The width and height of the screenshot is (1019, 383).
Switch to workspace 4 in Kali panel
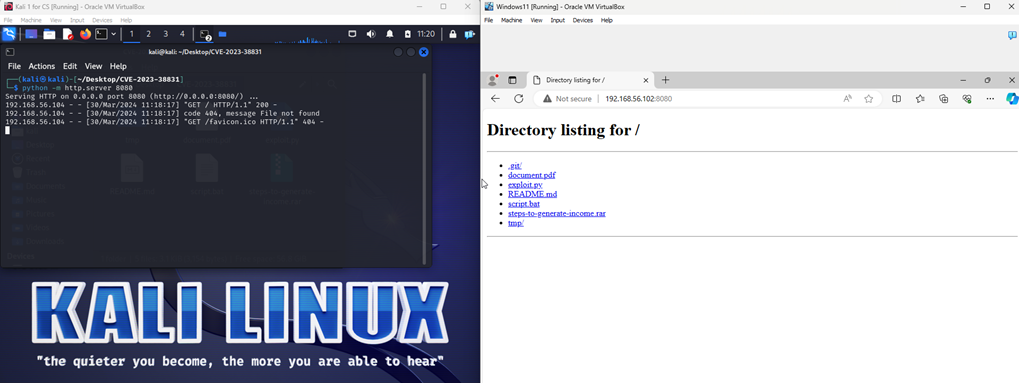click(182, 34)
